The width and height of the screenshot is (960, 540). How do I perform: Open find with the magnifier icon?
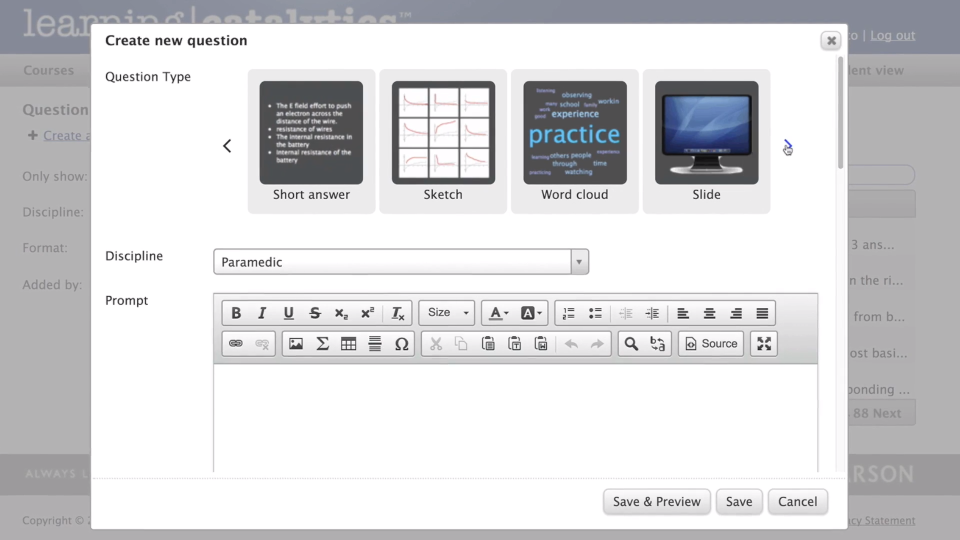point(631,343)
